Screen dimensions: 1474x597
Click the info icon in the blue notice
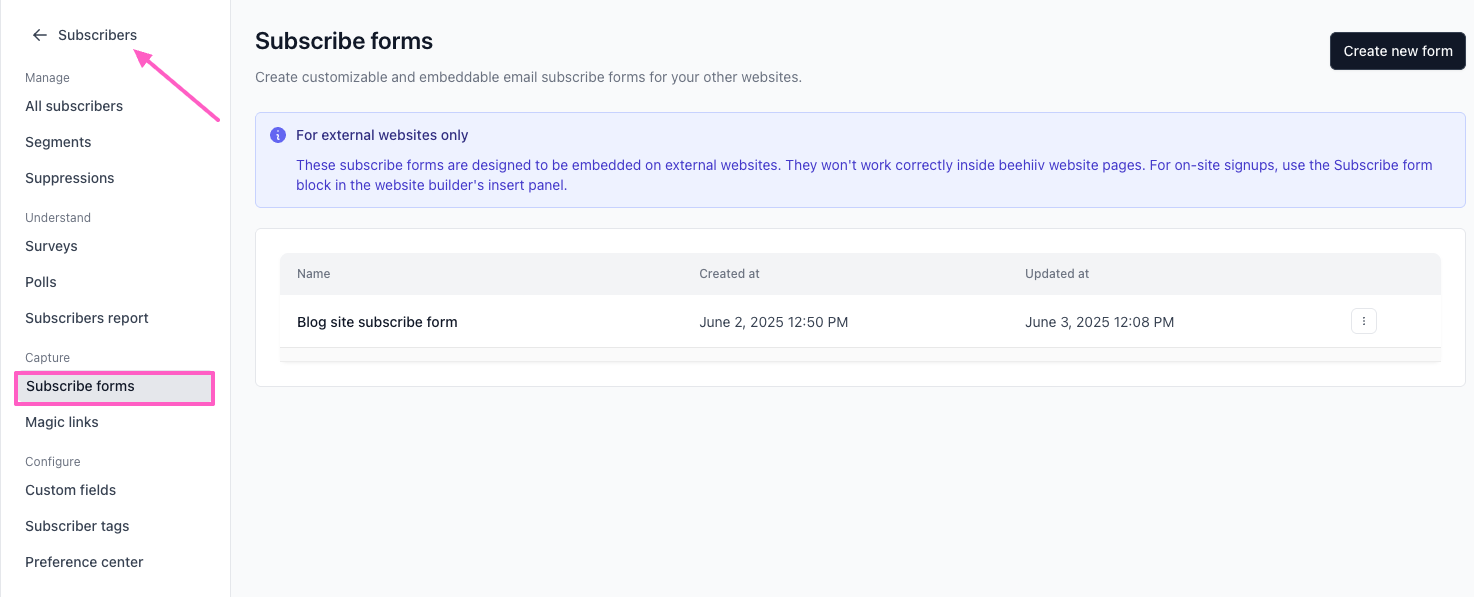point(278,135)
